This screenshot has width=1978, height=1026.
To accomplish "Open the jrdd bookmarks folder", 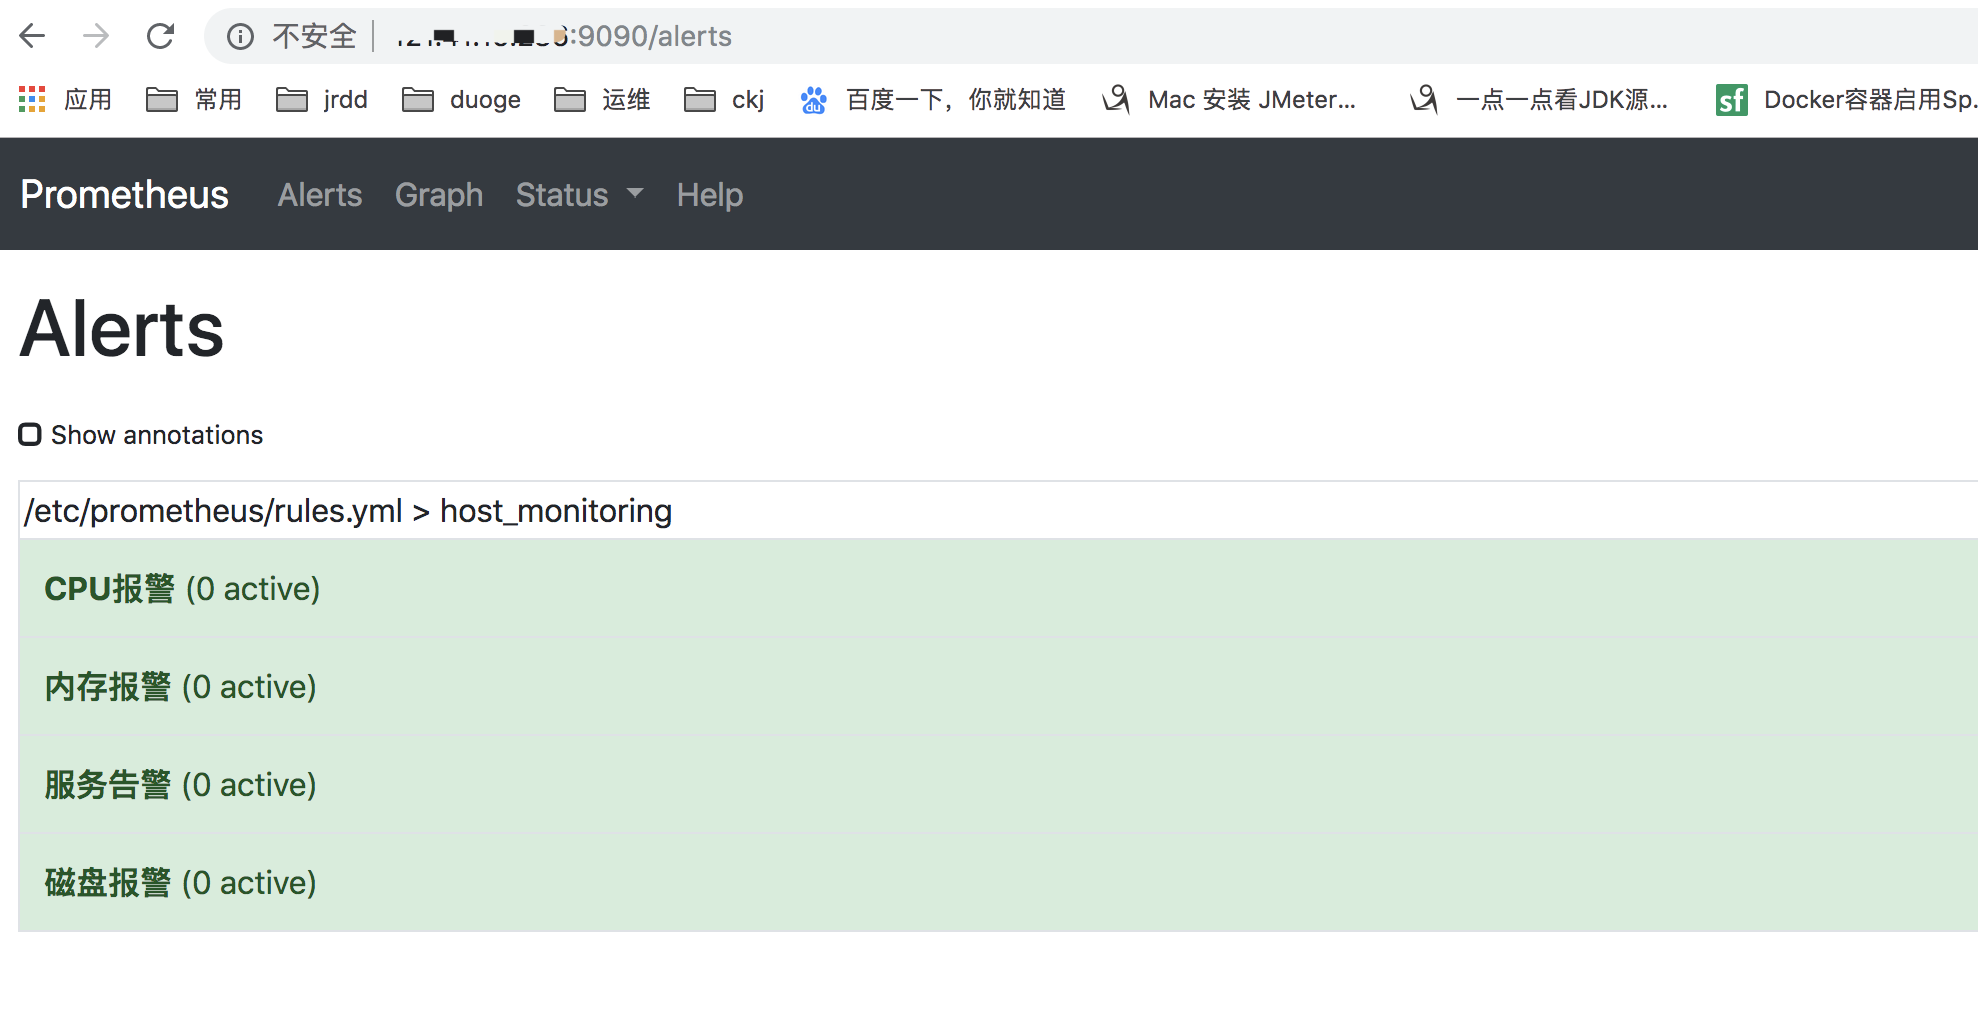I will tap(322, 99).
